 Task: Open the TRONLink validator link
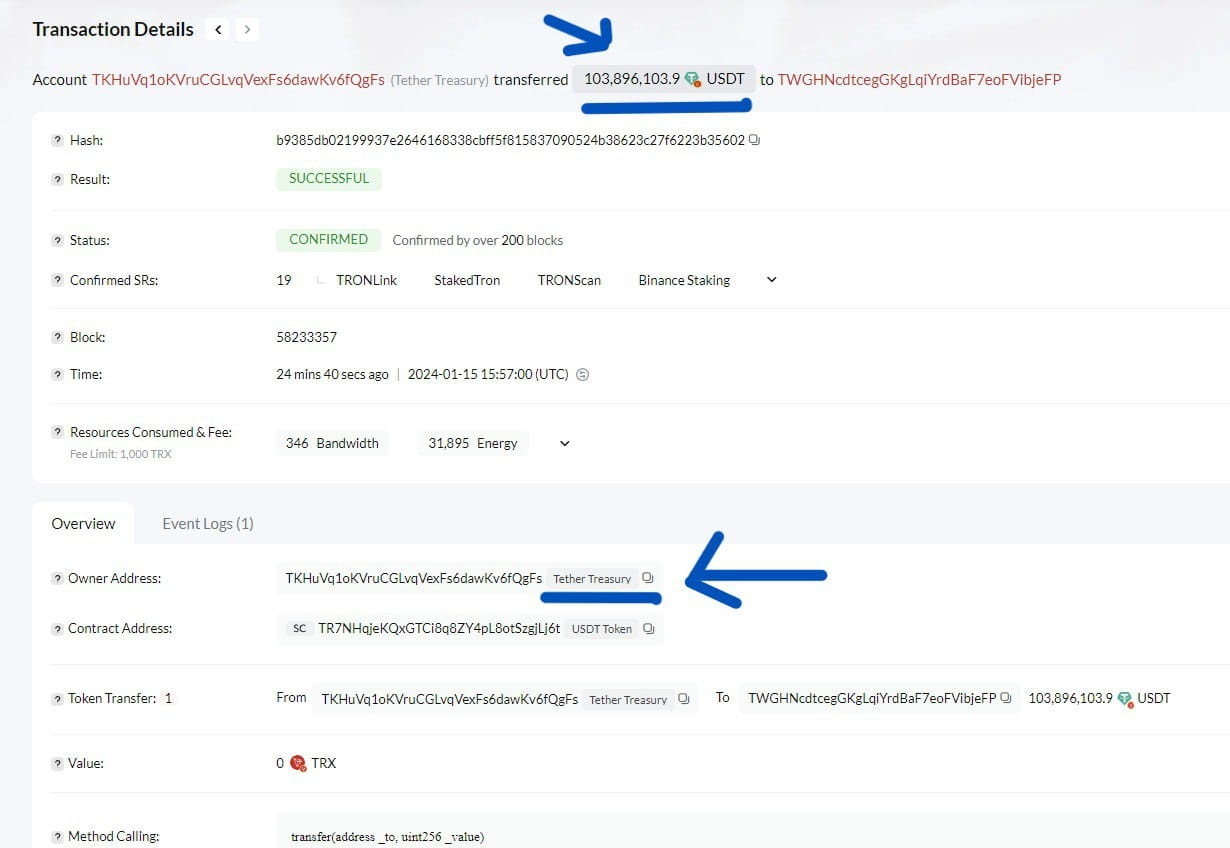366,280
